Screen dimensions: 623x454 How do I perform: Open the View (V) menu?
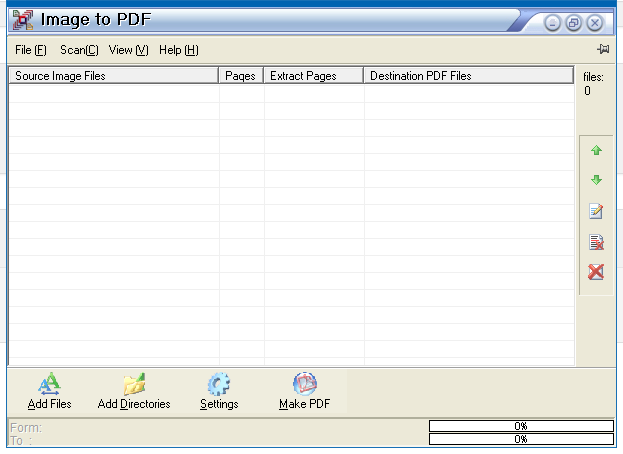click(128, 50)
